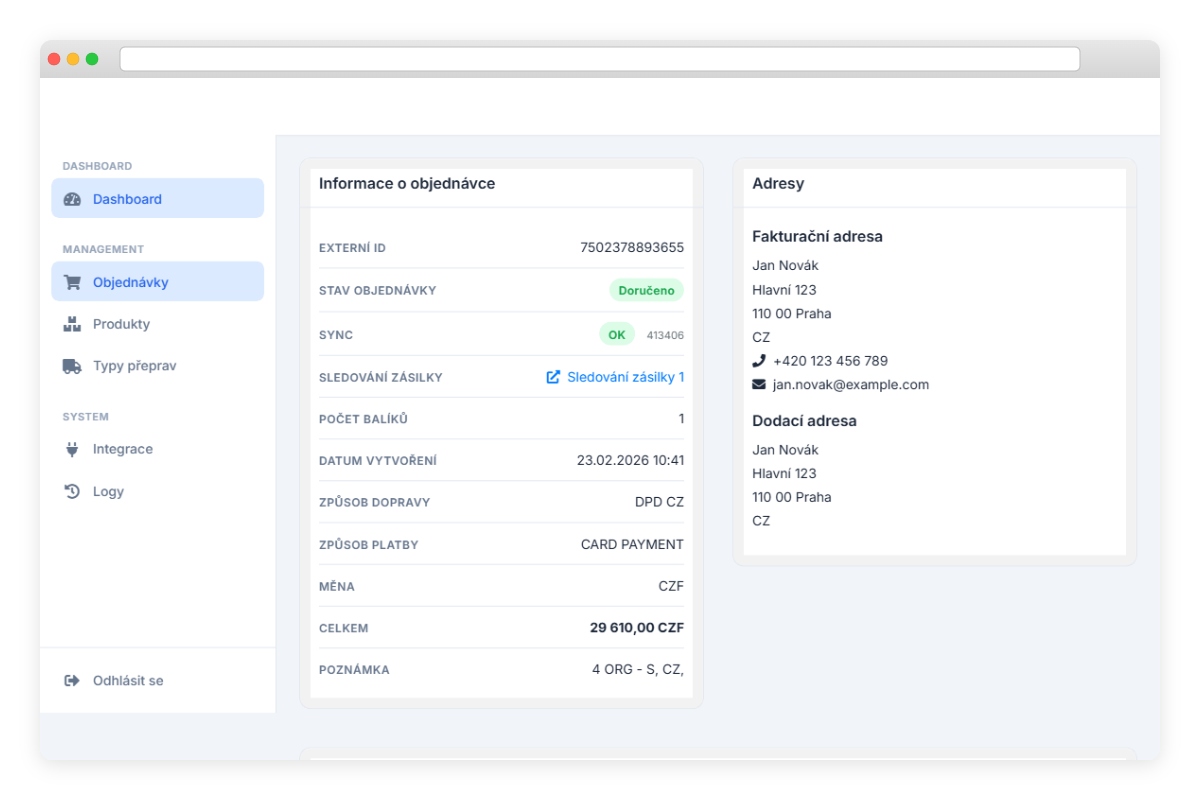Click the green OK sync badge
1200x800 pixels.
click(616, 335)
